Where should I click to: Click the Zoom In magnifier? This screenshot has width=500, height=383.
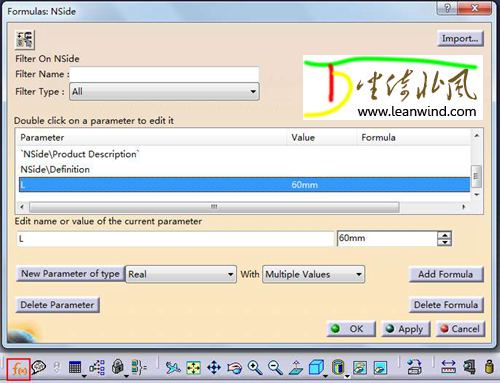point(255,368)
